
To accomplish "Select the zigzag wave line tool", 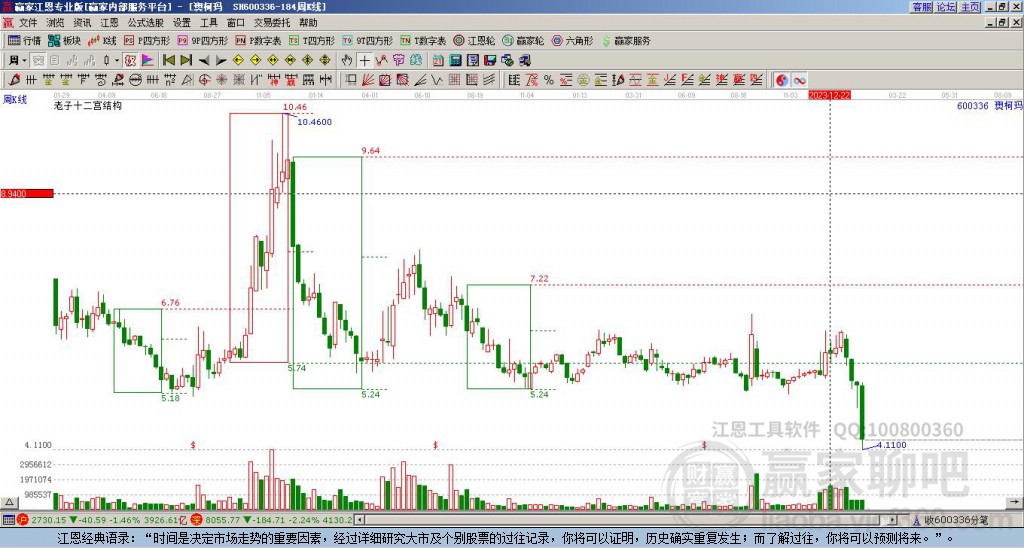I will (437, 80).
